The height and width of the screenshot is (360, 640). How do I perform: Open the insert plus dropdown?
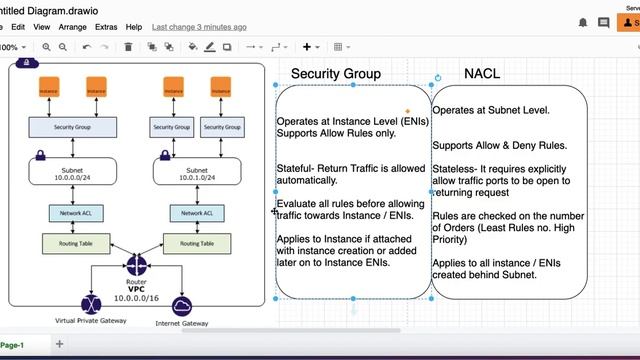[311, 47]
